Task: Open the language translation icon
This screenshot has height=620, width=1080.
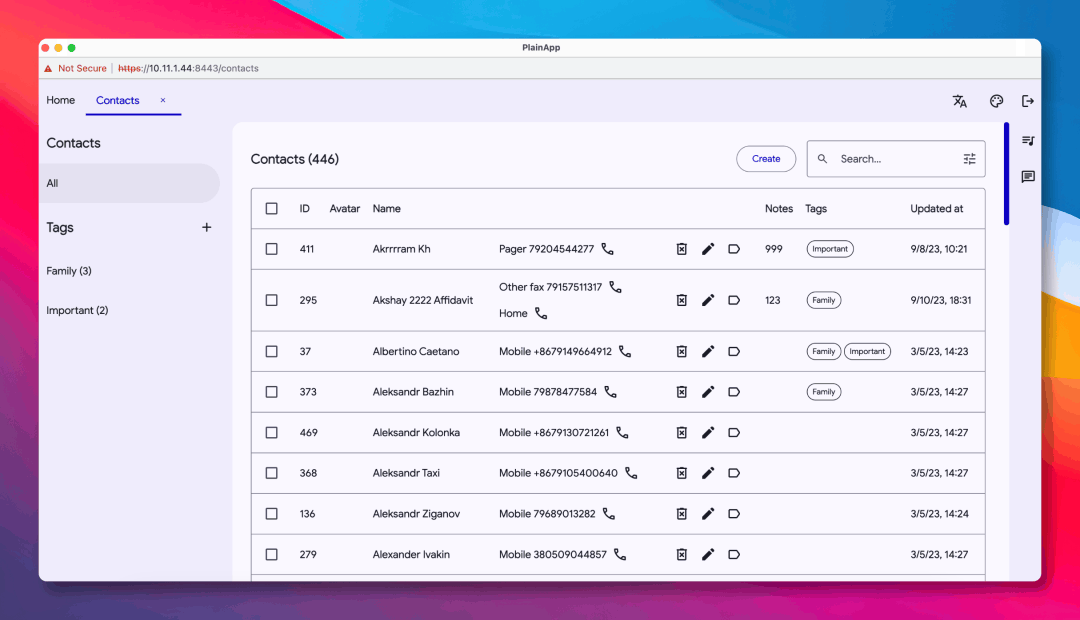Action: point(960,101)
